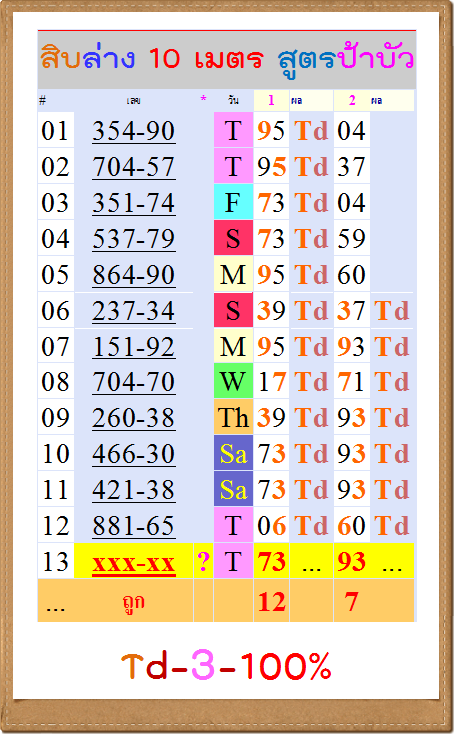Click the underlined number 354-90

coord(133,131)
